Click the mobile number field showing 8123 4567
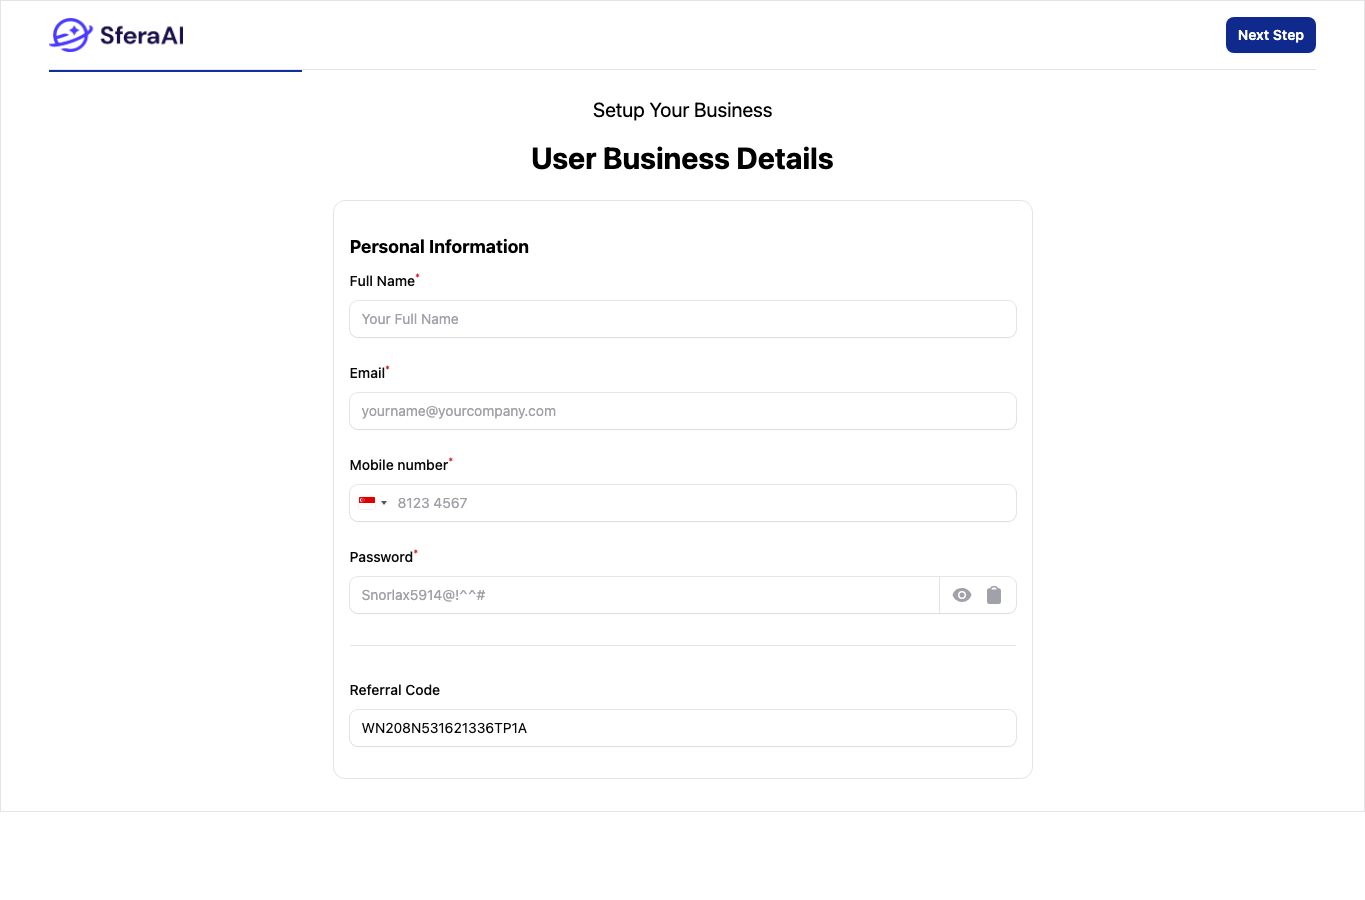1365x900 pixels. (x=705, y=503)
